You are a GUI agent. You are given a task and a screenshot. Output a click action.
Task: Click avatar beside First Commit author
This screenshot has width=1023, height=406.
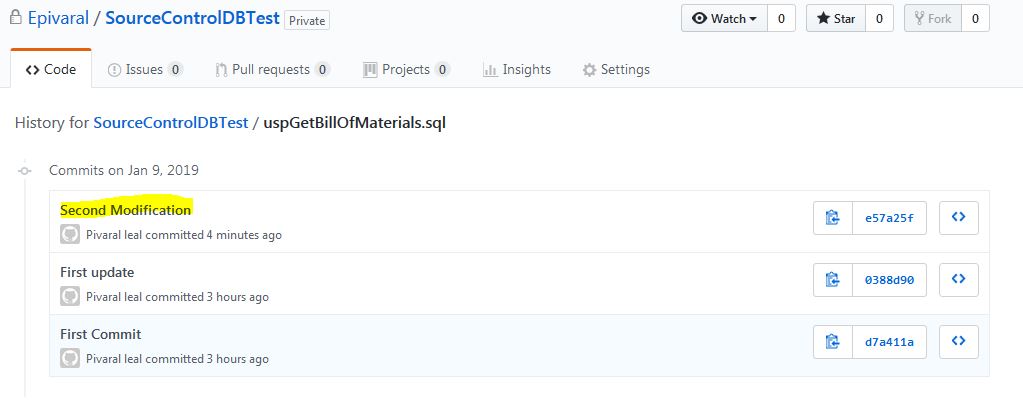pyautogui.click(x=70, y=358)
